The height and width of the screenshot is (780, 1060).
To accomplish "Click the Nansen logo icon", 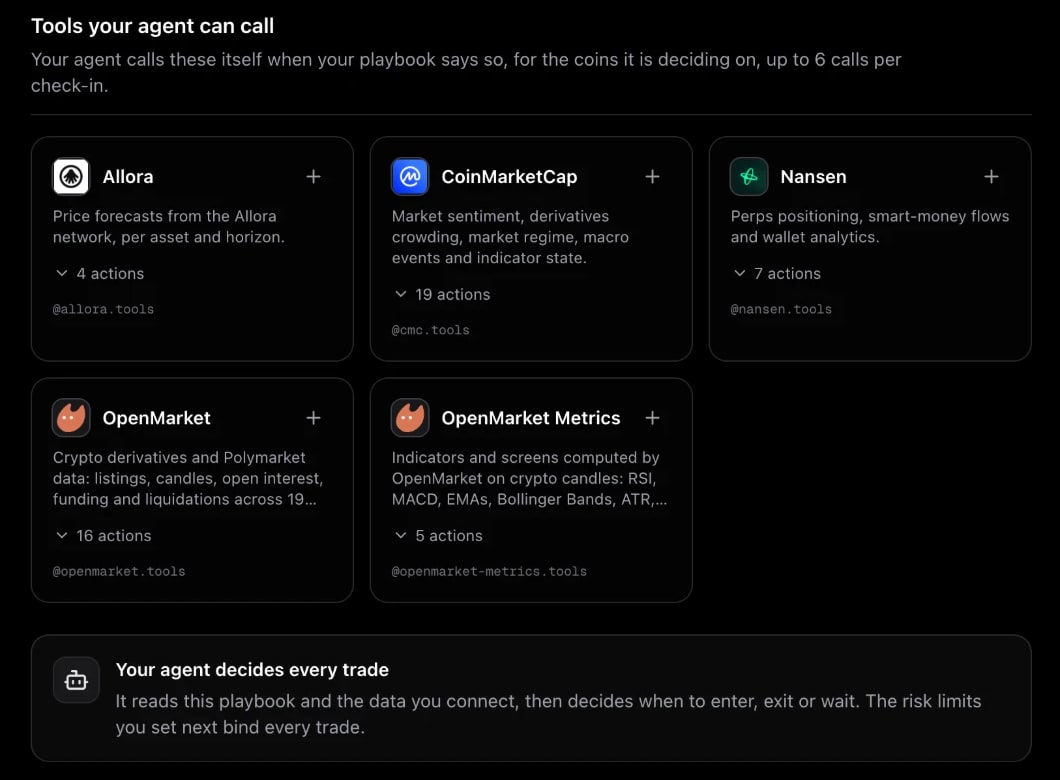I will (x=749, y=176).
